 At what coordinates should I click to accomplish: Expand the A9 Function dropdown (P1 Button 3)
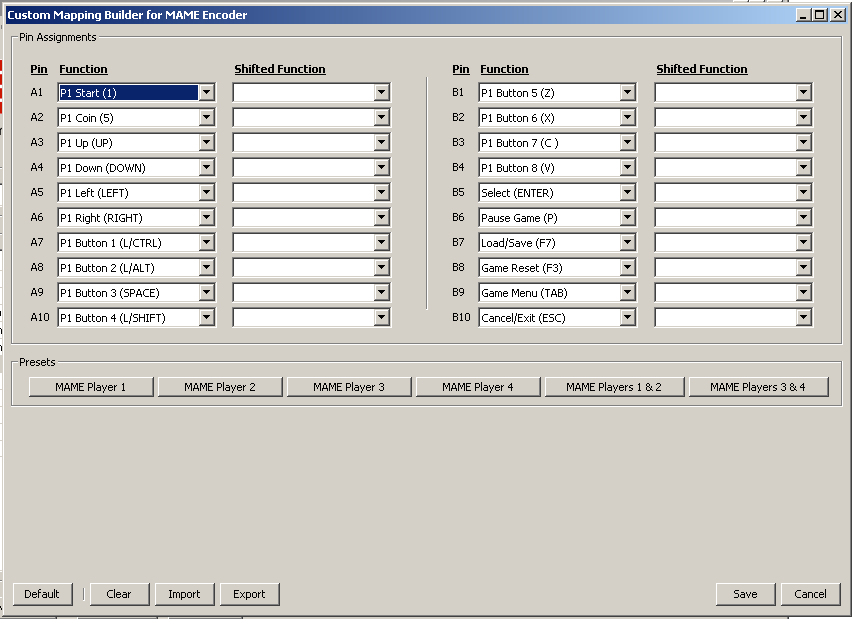[x=206, y=293]
